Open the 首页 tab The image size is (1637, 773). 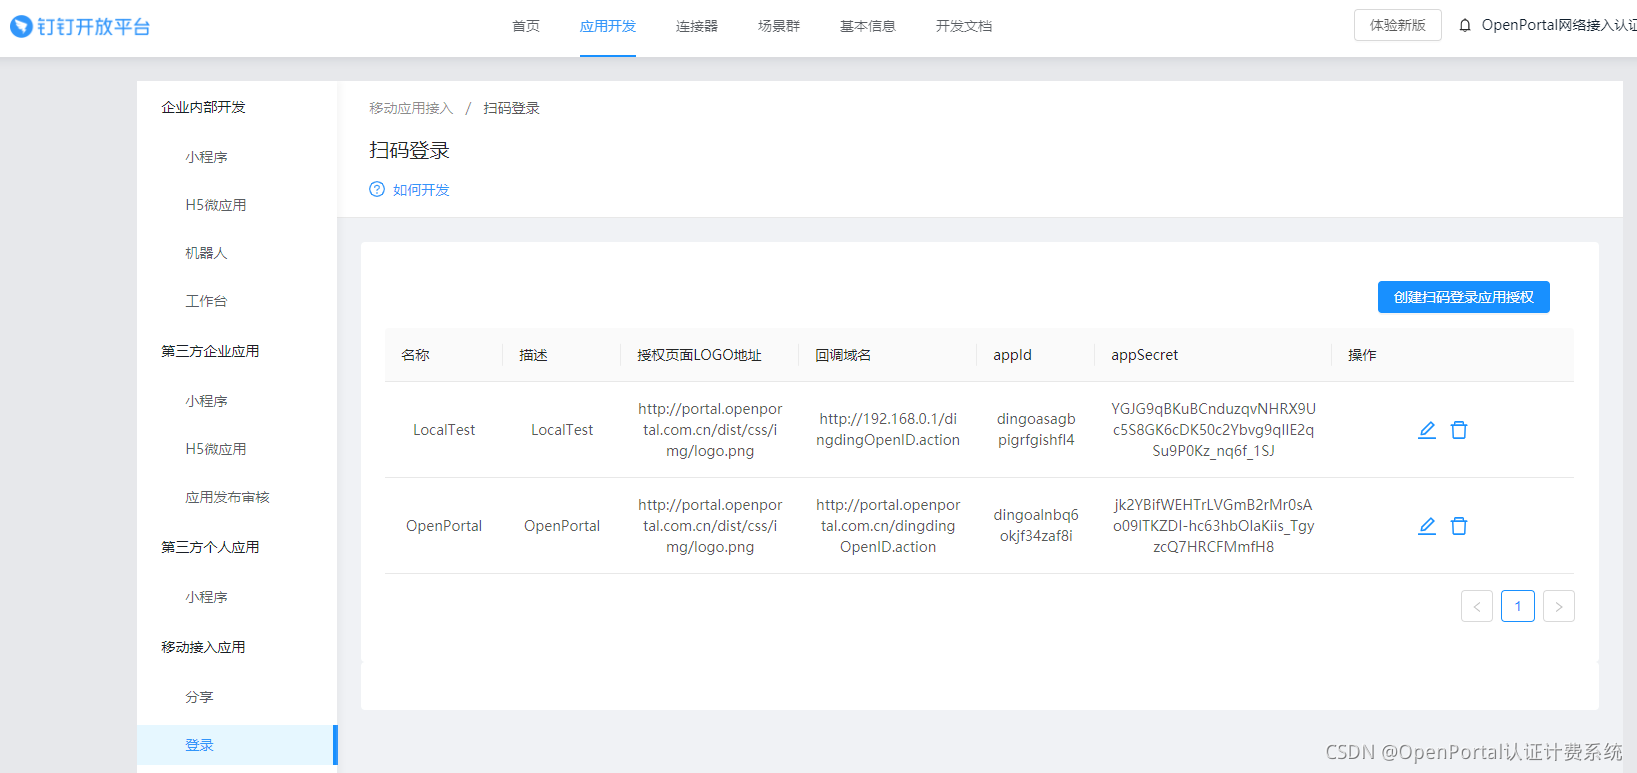point(526,26)
